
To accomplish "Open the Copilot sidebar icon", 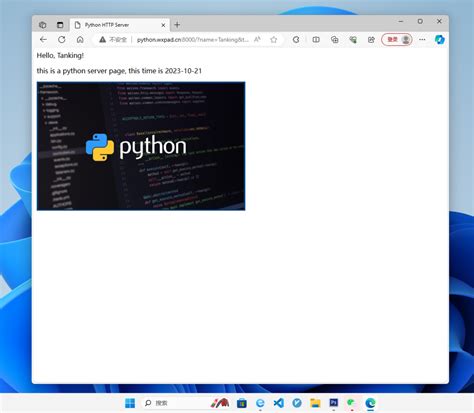I will (440, 40).
